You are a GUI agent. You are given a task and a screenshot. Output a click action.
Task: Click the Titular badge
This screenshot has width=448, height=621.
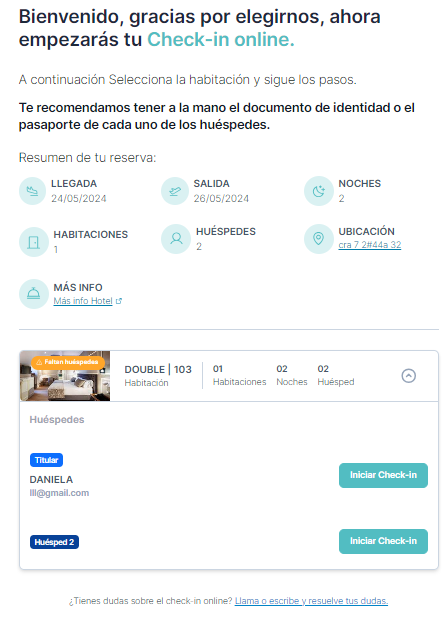coord(46,460)
